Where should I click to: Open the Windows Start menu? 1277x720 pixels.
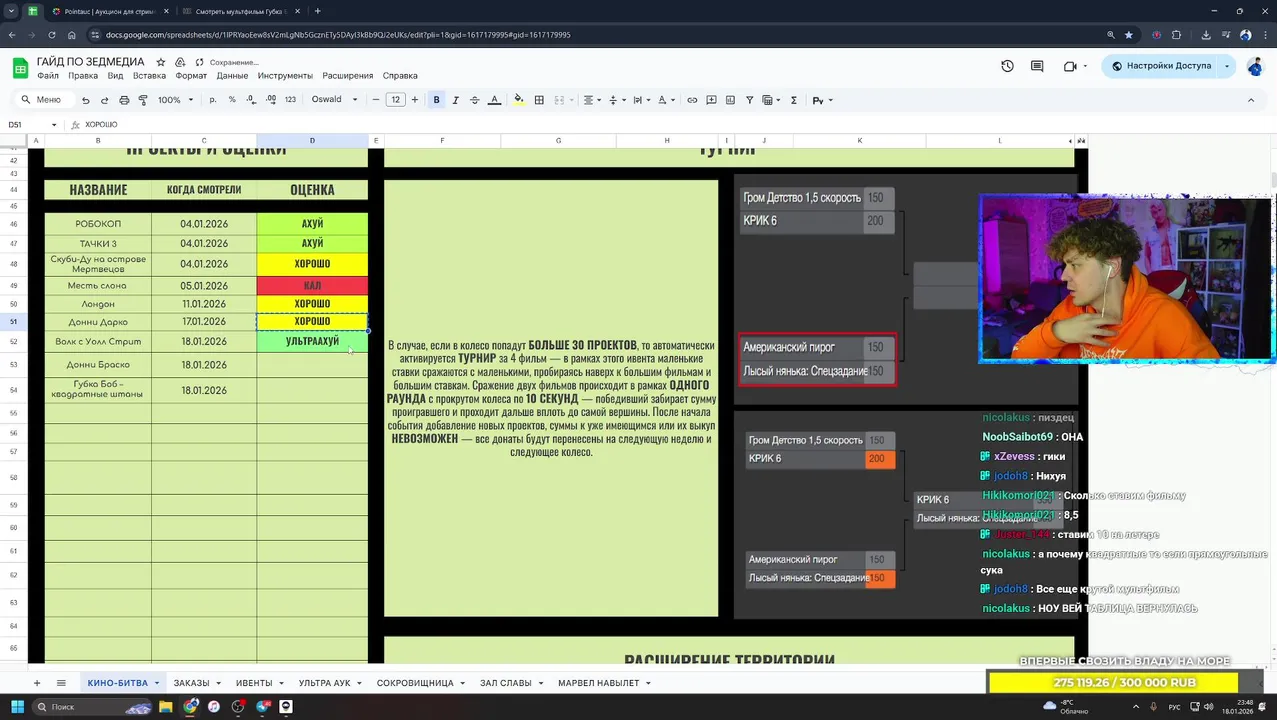17,707
